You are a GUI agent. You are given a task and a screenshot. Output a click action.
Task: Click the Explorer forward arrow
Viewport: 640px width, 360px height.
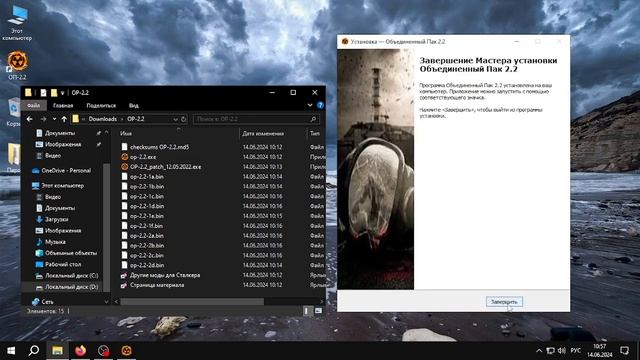click(x=43, y=119)
